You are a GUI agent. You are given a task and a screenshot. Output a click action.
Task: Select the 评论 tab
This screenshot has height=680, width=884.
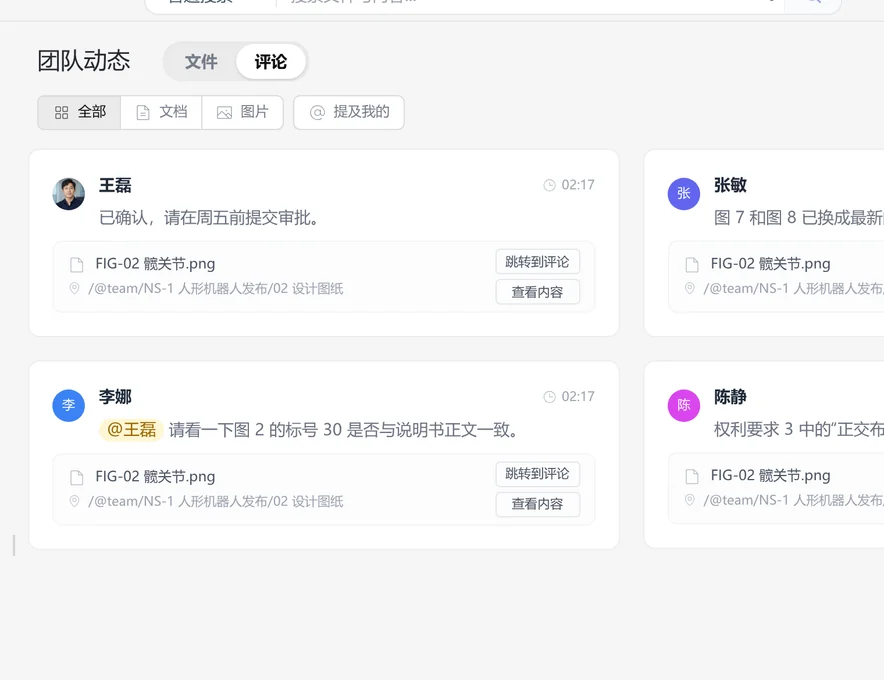pyautogui.click(x=271, y=61)
